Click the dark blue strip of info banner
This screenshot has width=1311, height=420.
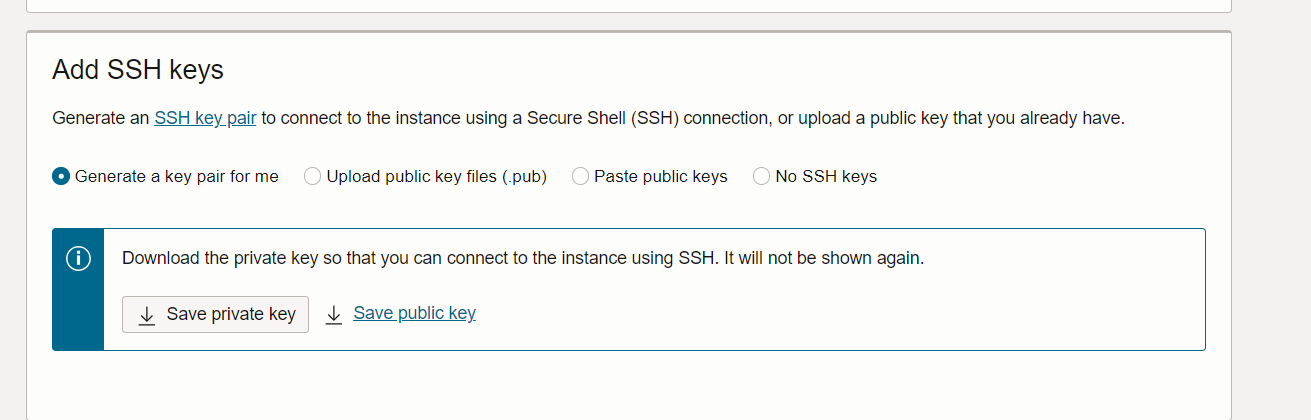pos(78,289)
